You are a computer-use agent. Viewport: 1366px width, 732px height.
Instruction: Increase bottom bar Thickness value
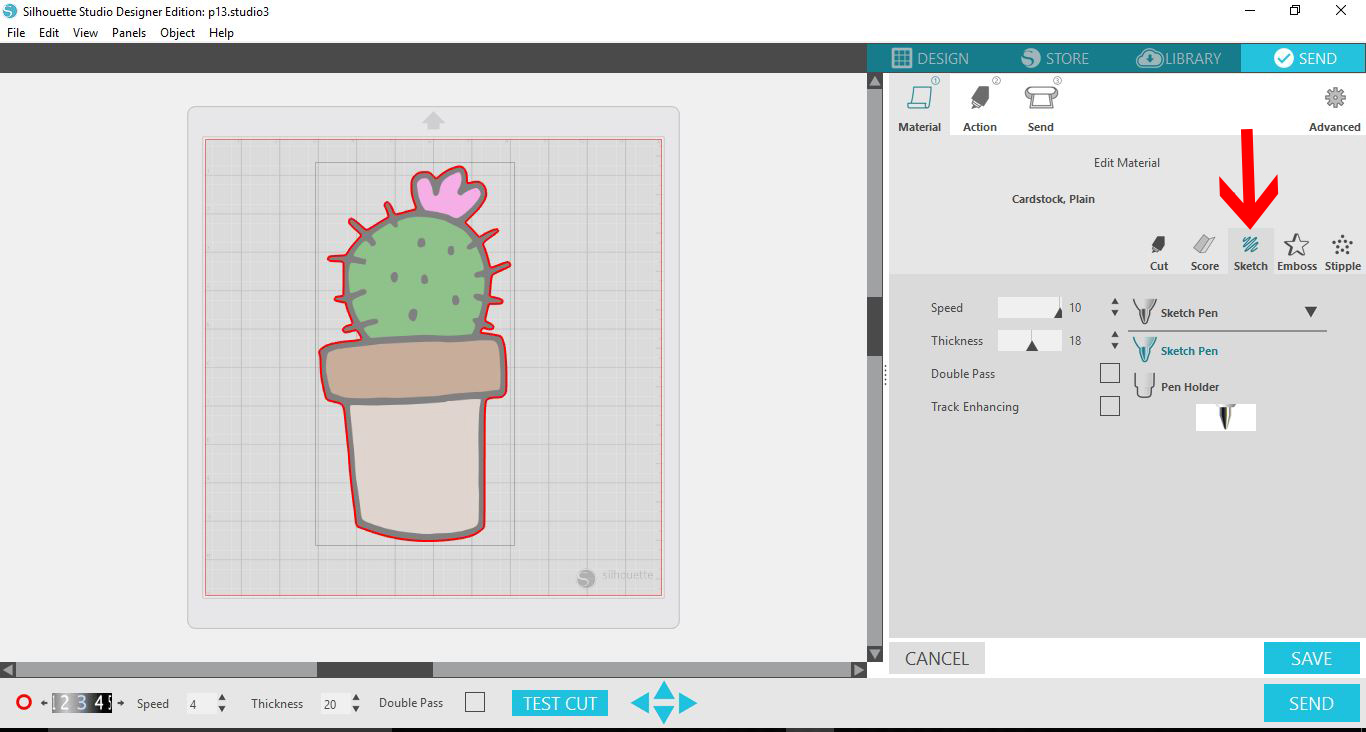[x=356, y=698]
